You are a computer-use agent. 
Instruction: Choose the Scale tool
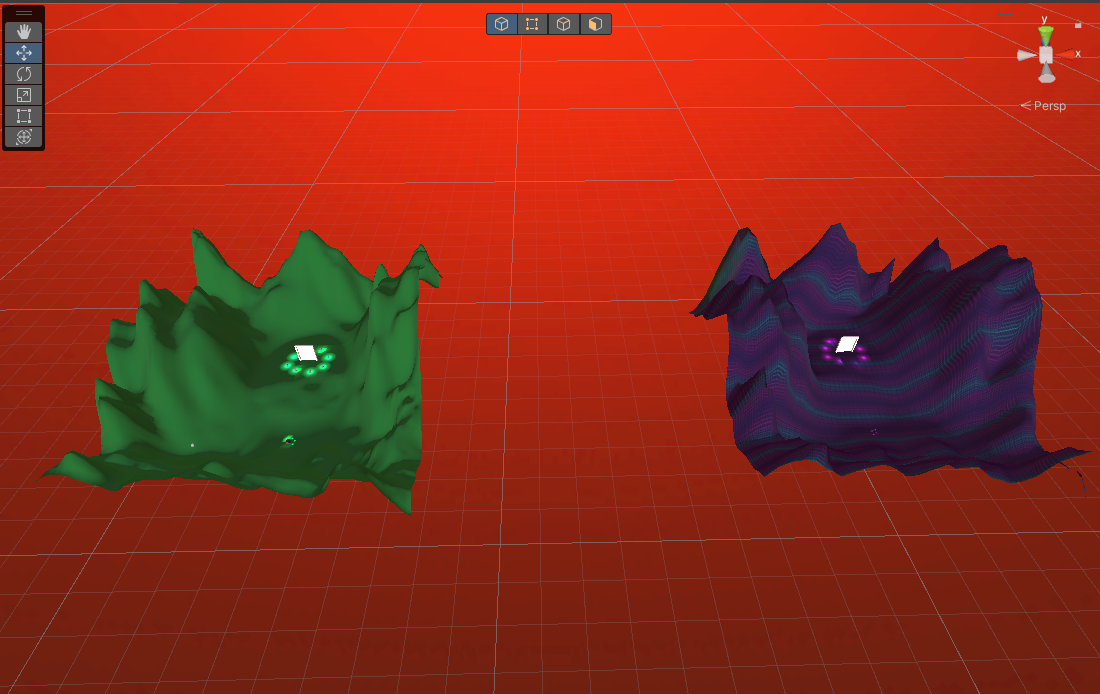[x=24, y=95]
